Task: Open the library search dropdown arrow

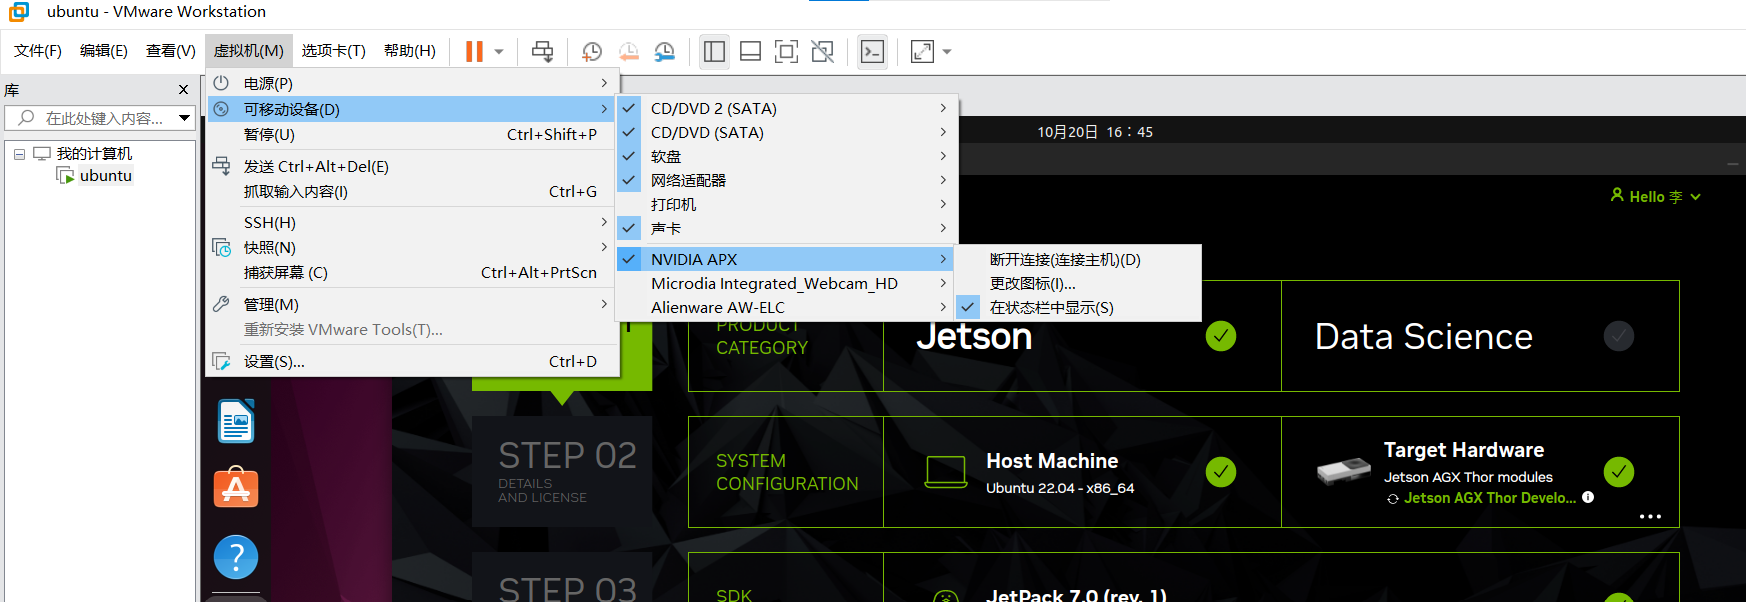Action: (185, 118)
